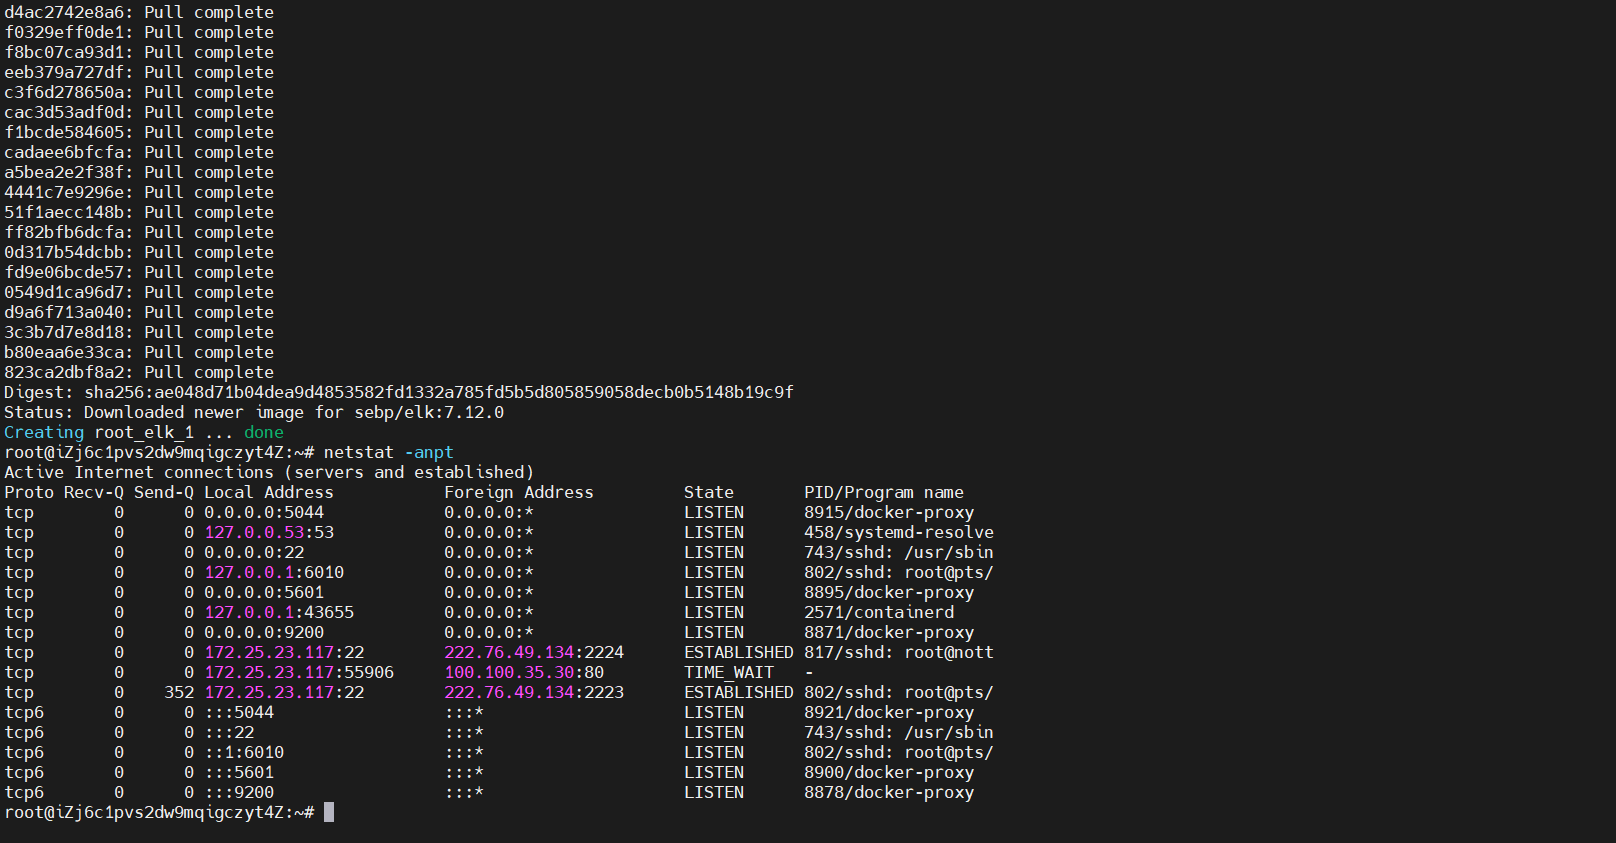
Task: Click 'f8bc07ca93d1' layer ID
Action: 64,52
